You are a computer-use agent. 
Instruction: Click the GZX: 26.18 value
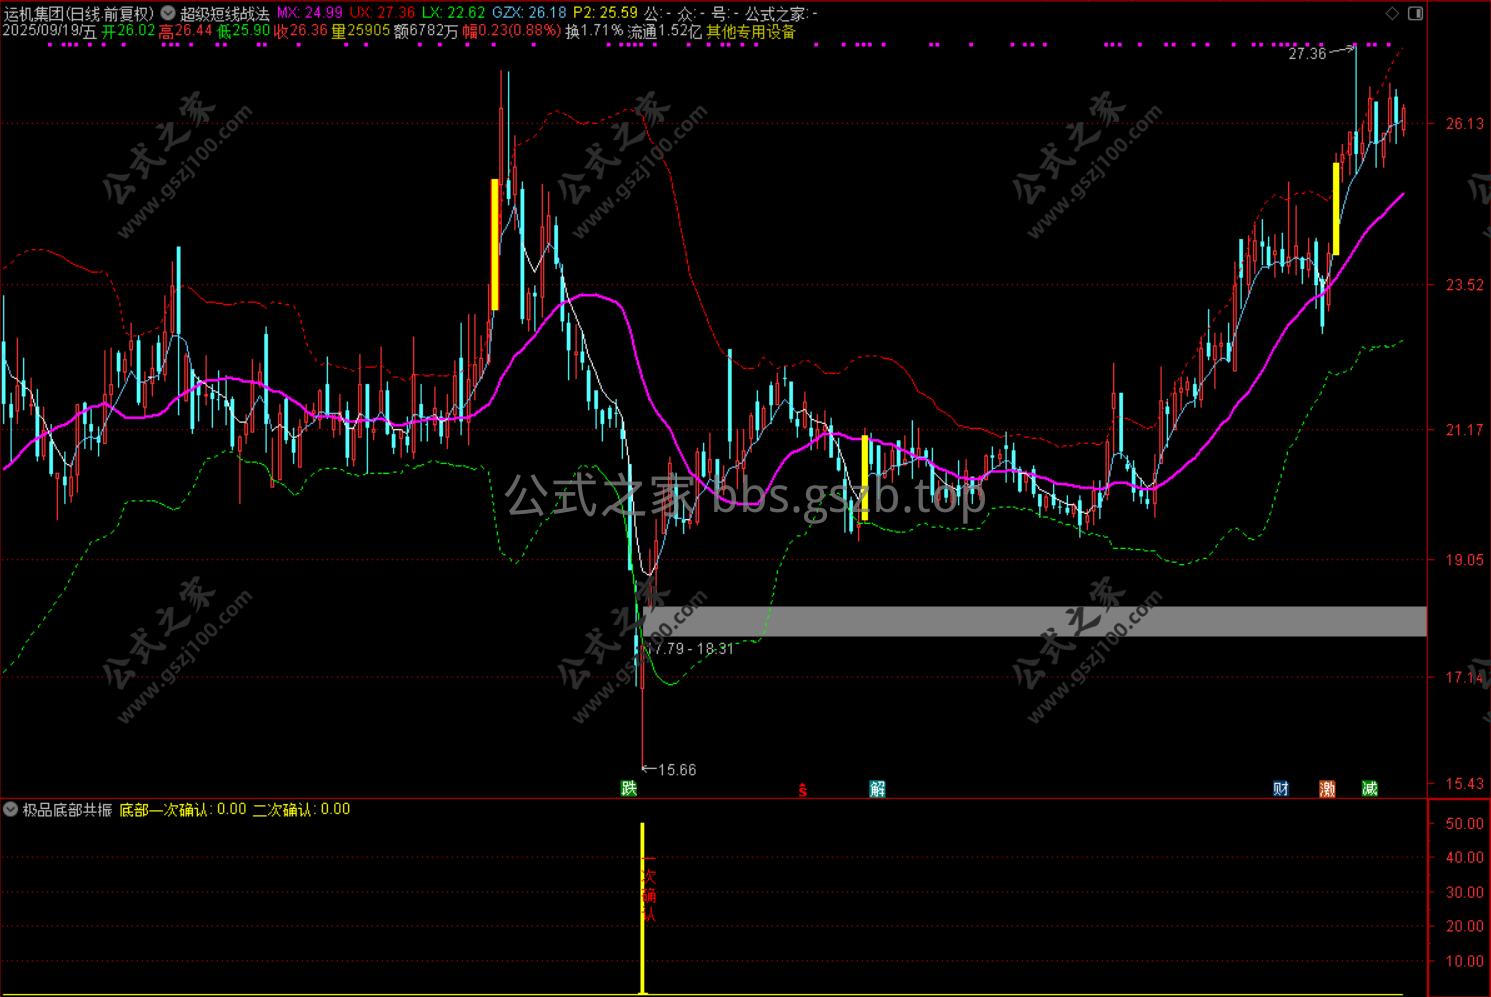click(x=530, y=14)
